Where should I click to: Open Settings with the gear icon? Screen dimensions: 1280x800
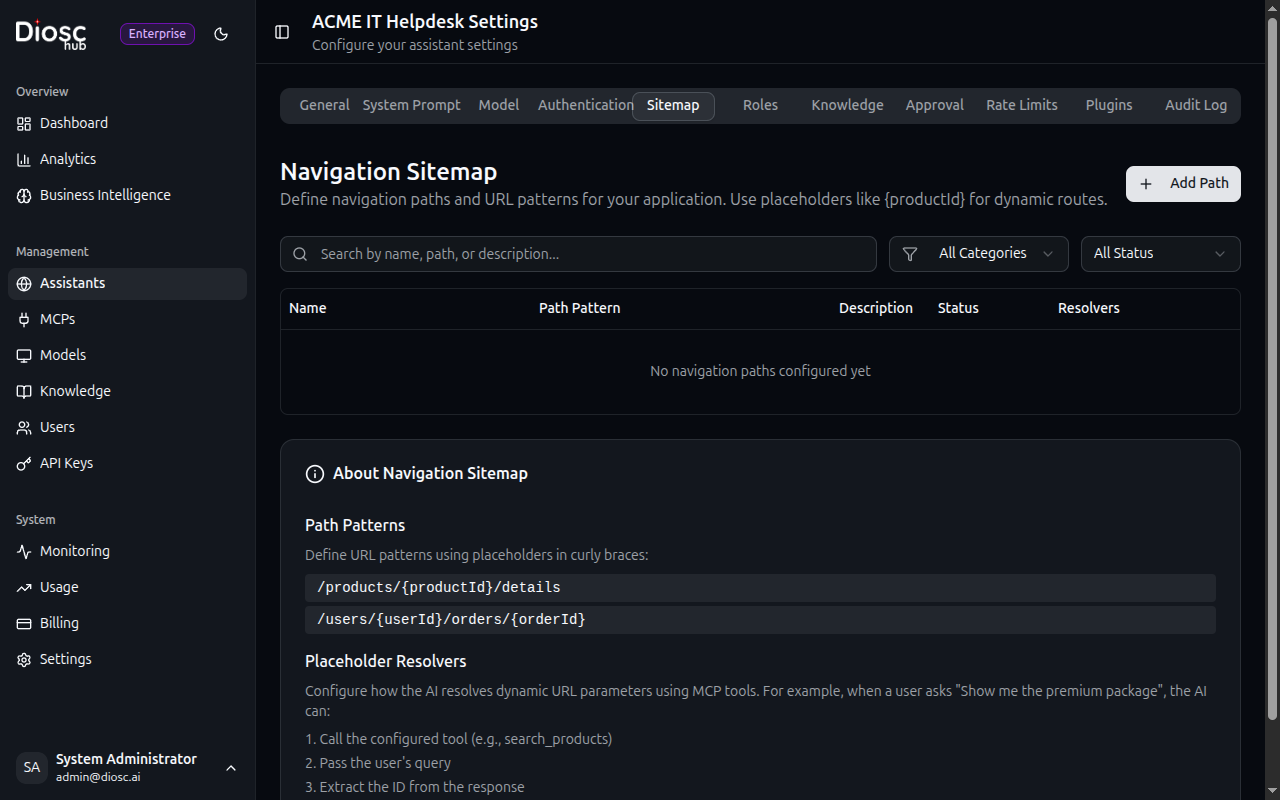(24, 658)
